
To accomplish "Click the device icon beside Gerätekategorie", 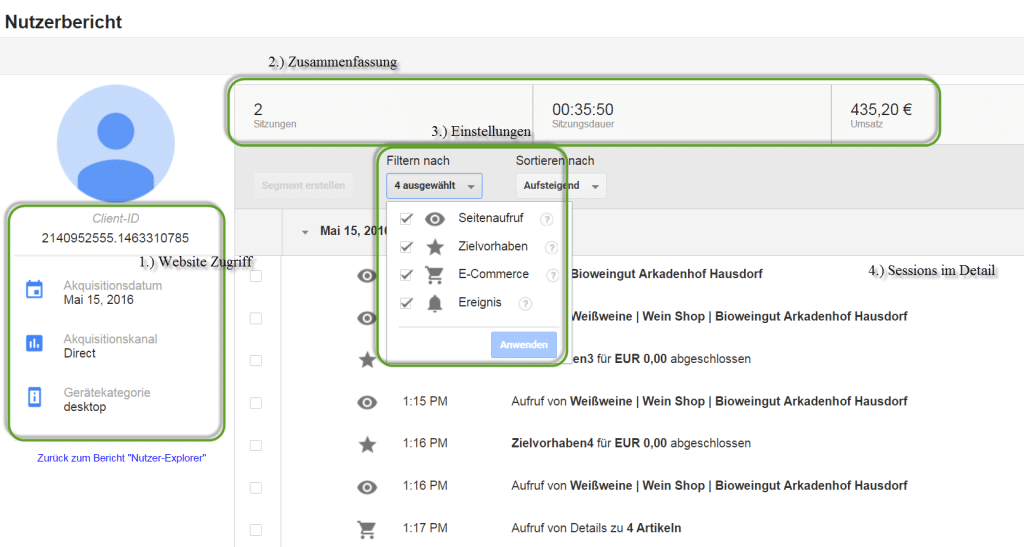I will pos(34,397).
